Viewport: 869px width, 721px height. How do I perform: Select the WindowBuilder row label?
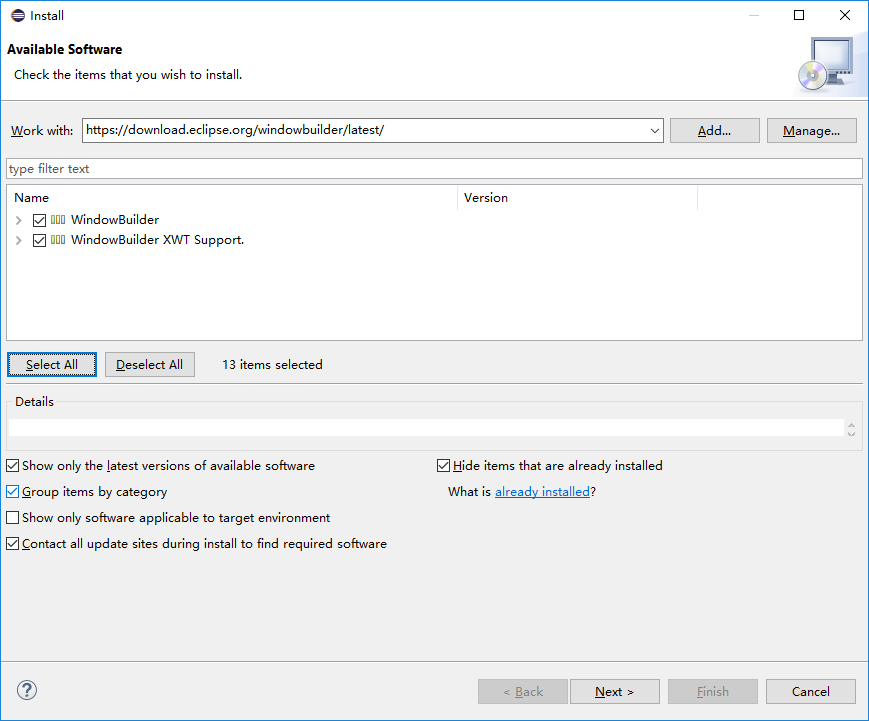115,219
